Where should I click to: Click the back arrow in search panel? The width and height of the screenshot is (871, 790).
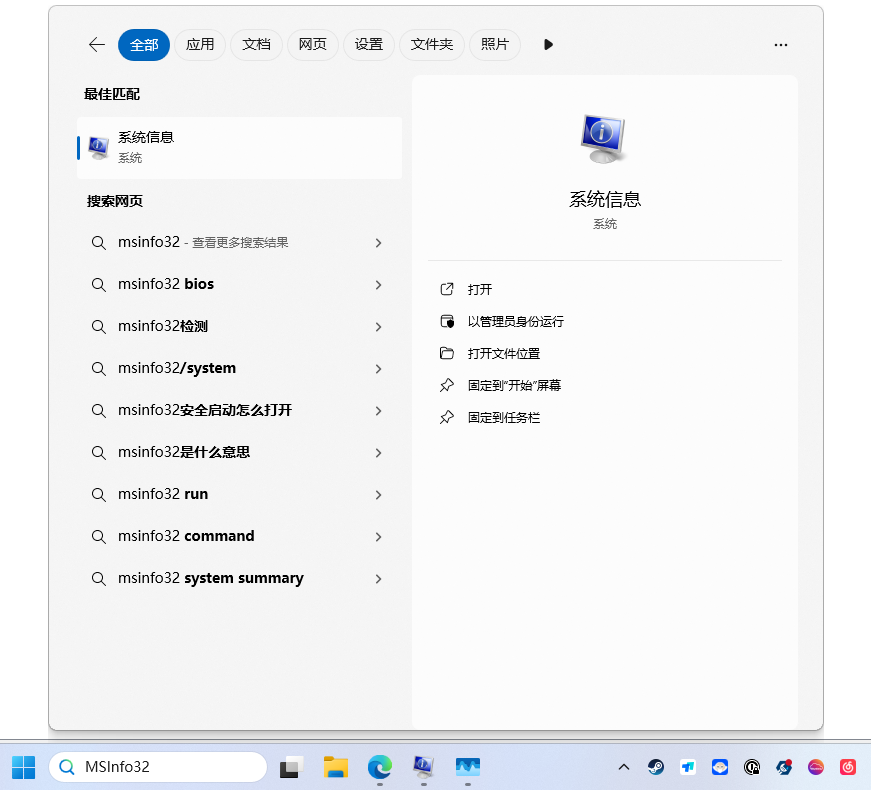click(97, 45)
